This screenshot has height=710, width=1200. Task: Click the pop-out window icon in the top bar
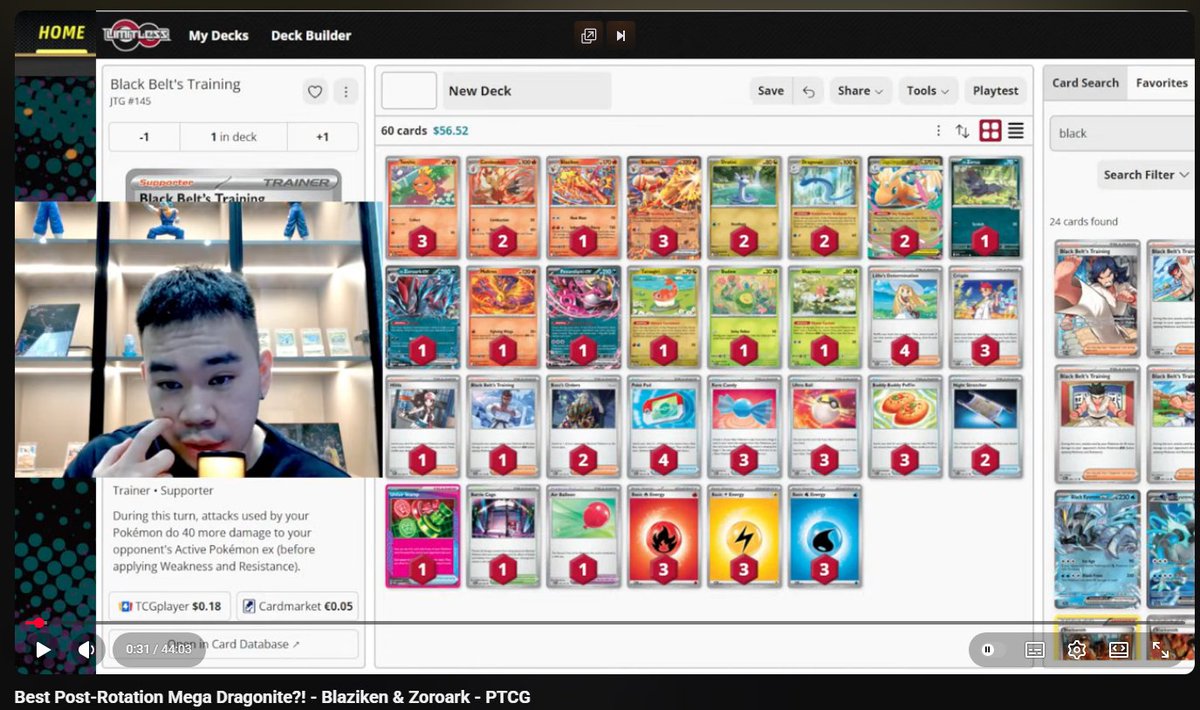click(589, 36)
